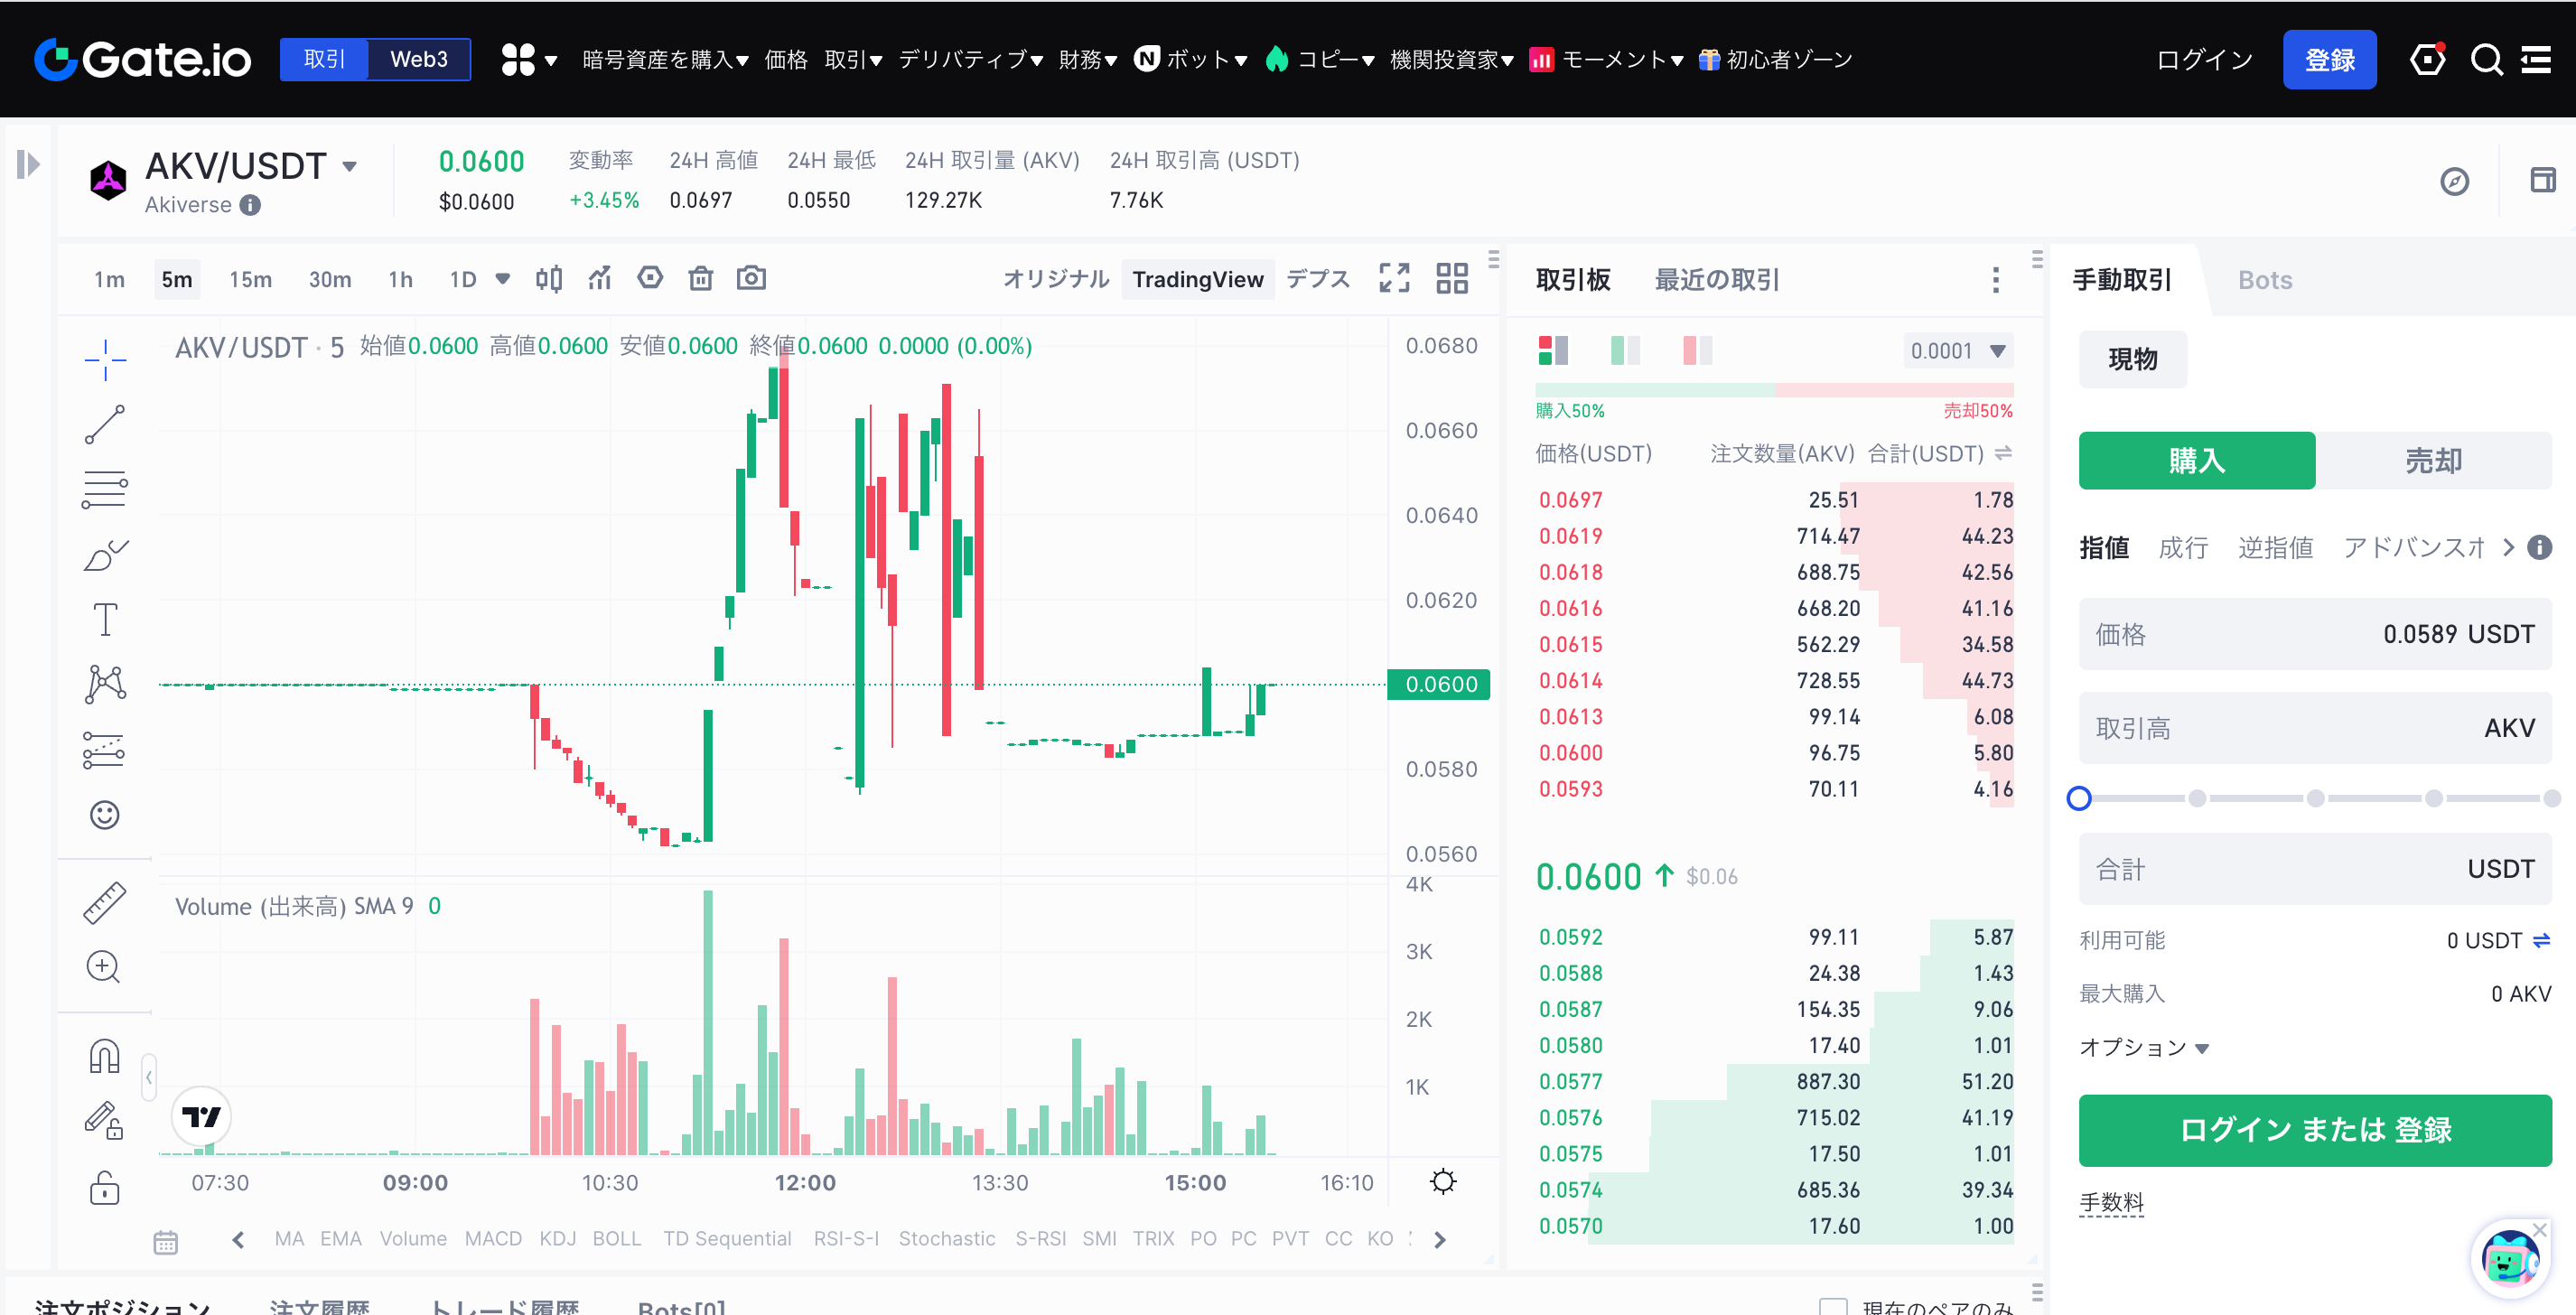Click the 50% mark on amount slider
Viewport: 2576px width, 1315px height.
click(2316, 798)
